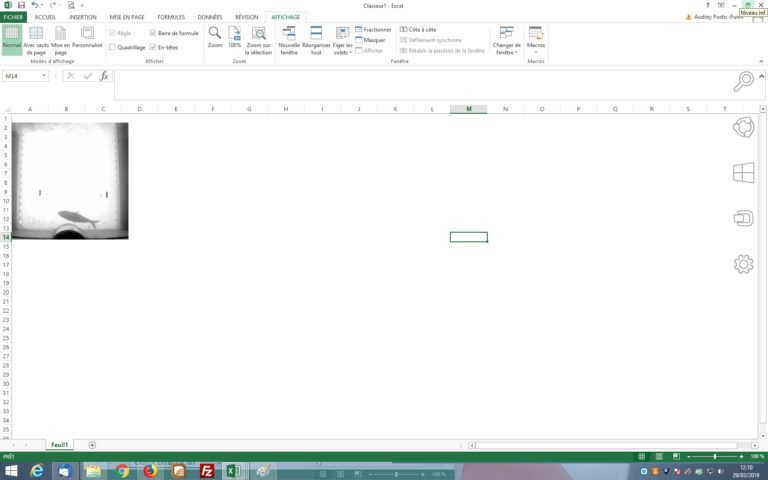
Task: Open the MISE EN PAGE ribbon tab
Action: (129, 17)
